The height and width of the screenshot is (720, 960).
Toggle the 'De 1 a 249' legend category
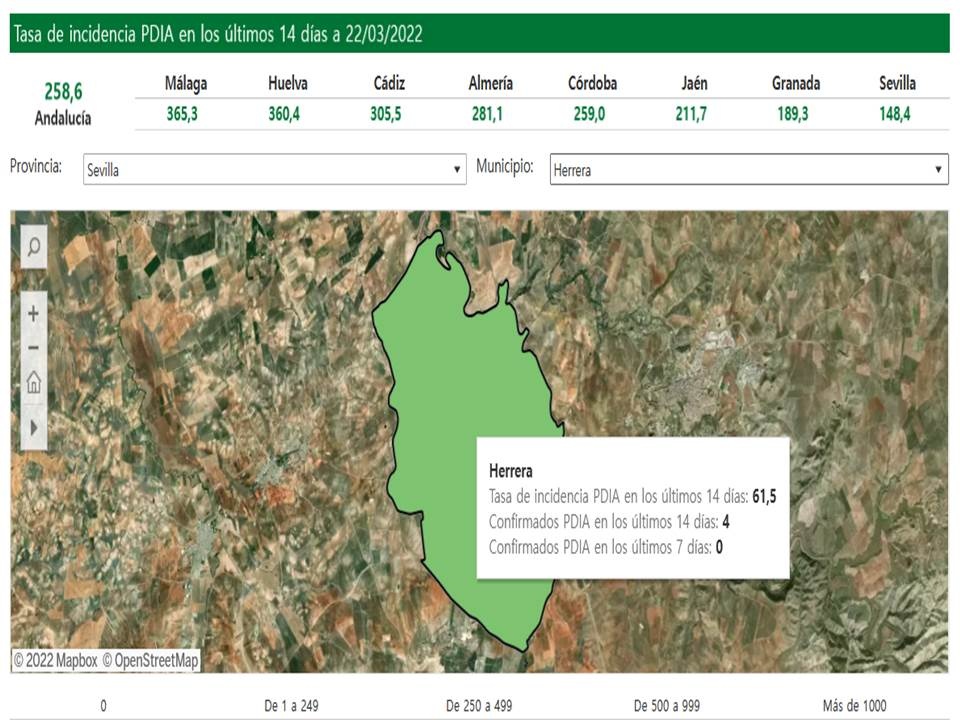295,703
